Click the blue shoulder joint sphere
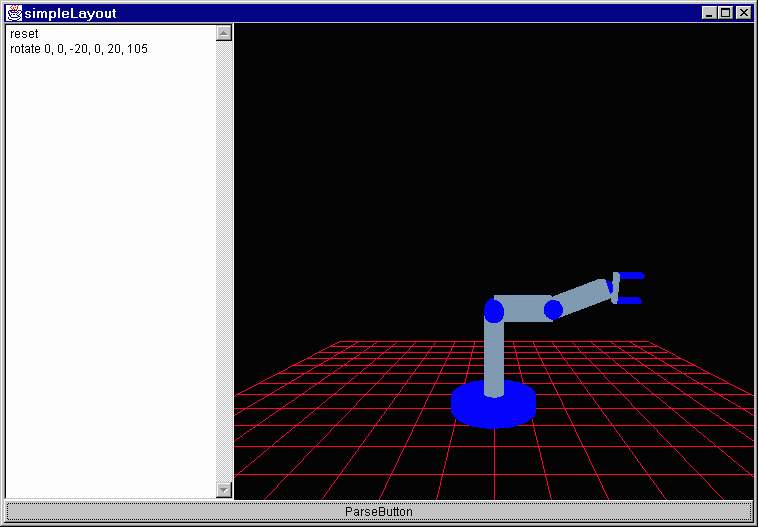Screen dimensions: 758x527 point(493,311)
